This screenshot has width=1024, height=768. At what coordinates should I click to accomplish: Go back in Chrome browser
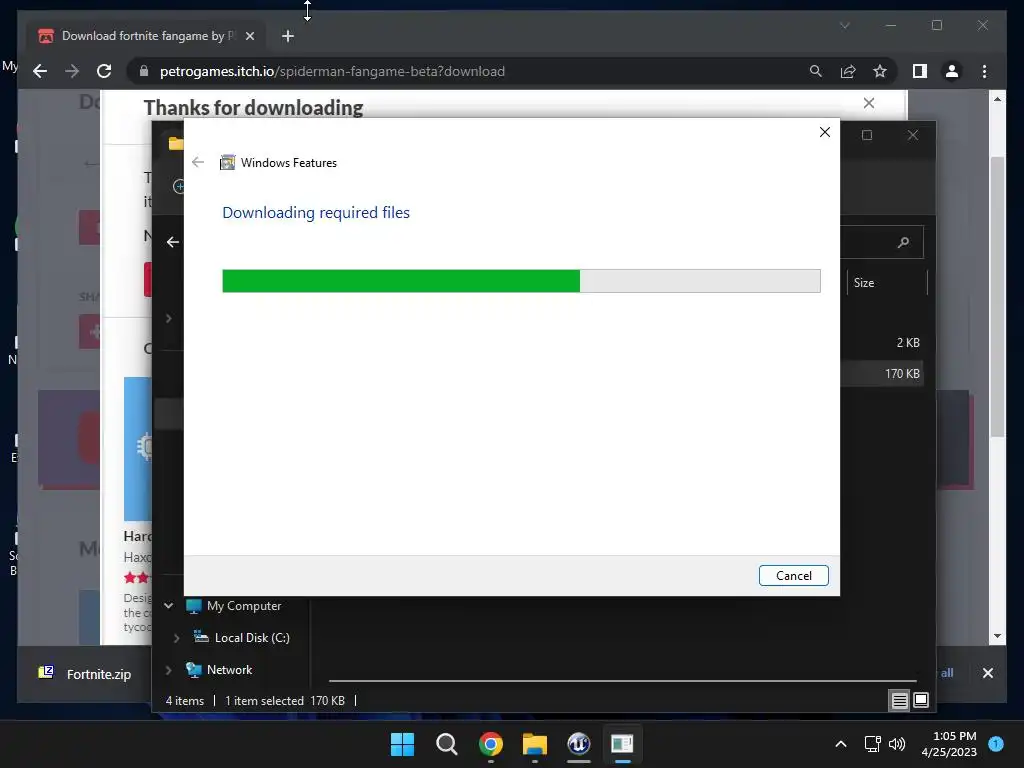40,71
